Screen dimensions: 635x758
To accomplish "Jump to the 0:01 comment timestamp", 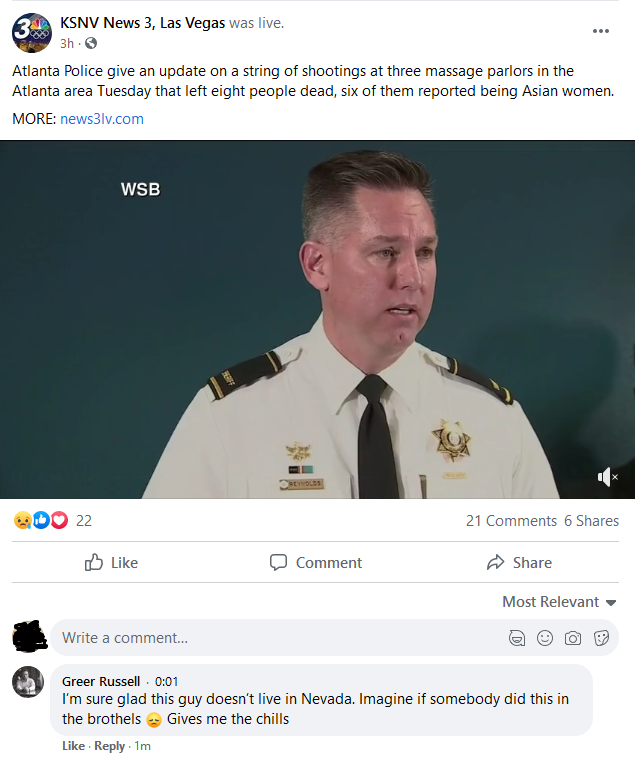I will (167, 682).
